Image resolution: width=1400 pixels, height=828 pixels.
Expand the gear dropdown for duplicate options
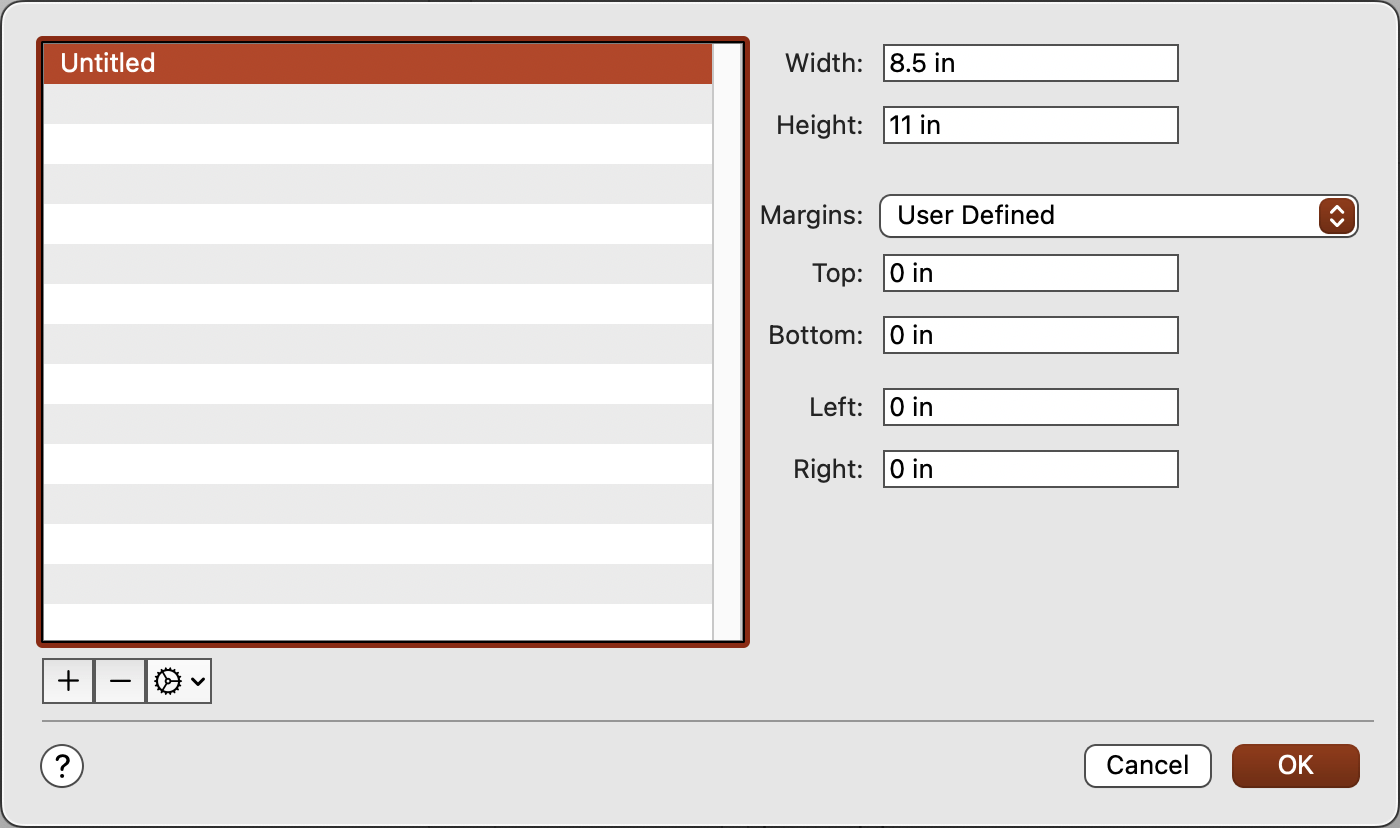(198, 681)
